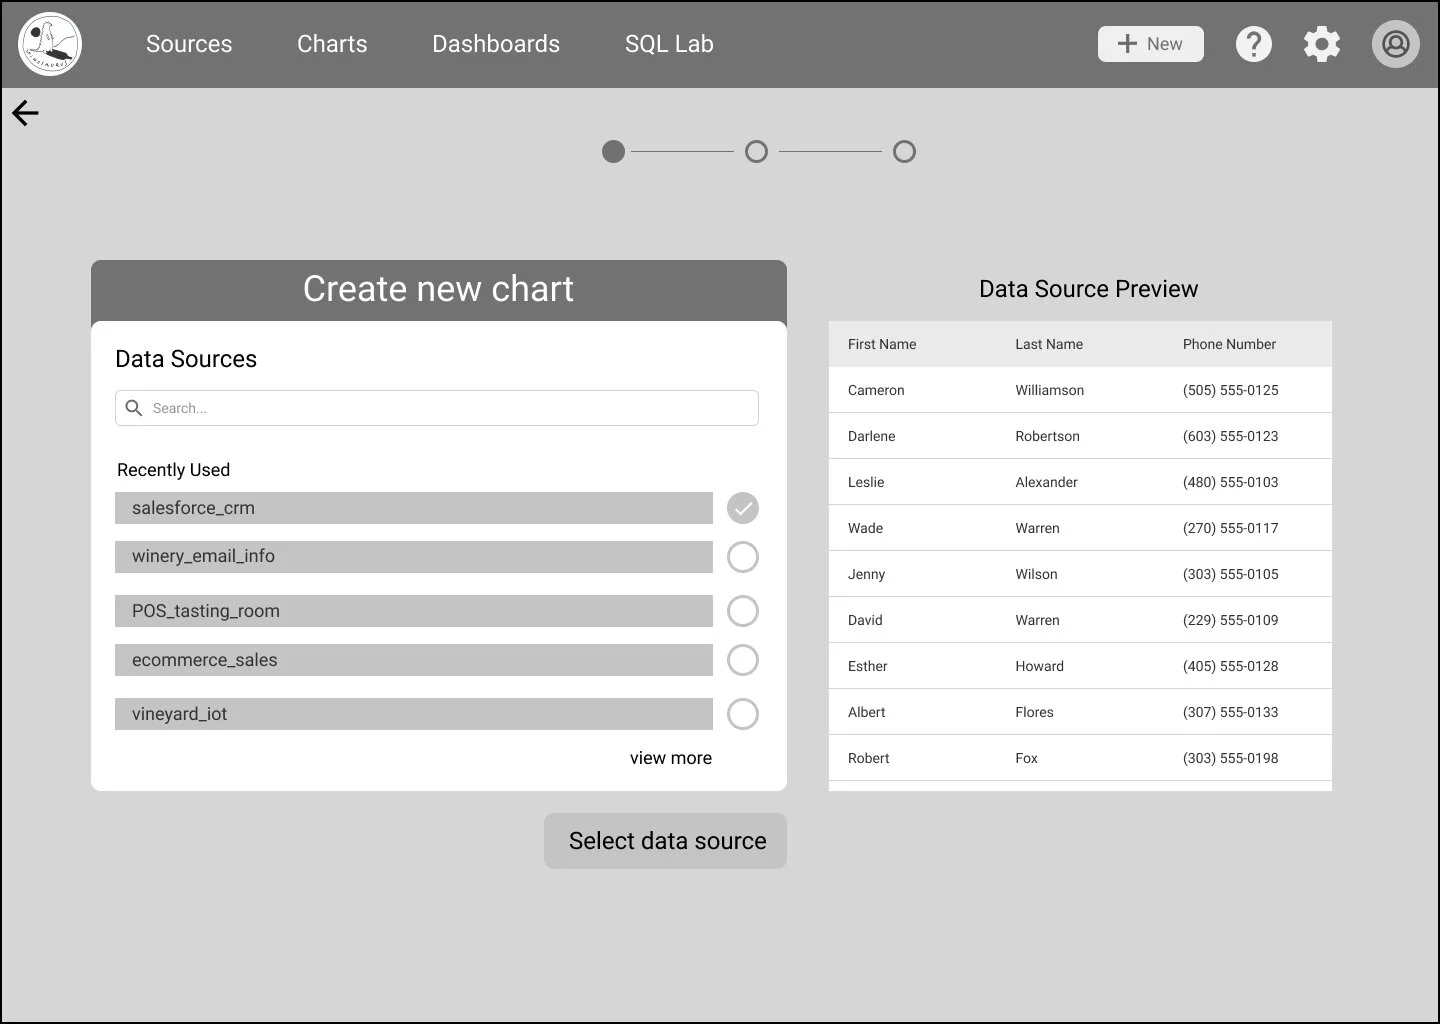
Task: Select the POS_tasting_room radio button
Action: [x=743, y=611]
